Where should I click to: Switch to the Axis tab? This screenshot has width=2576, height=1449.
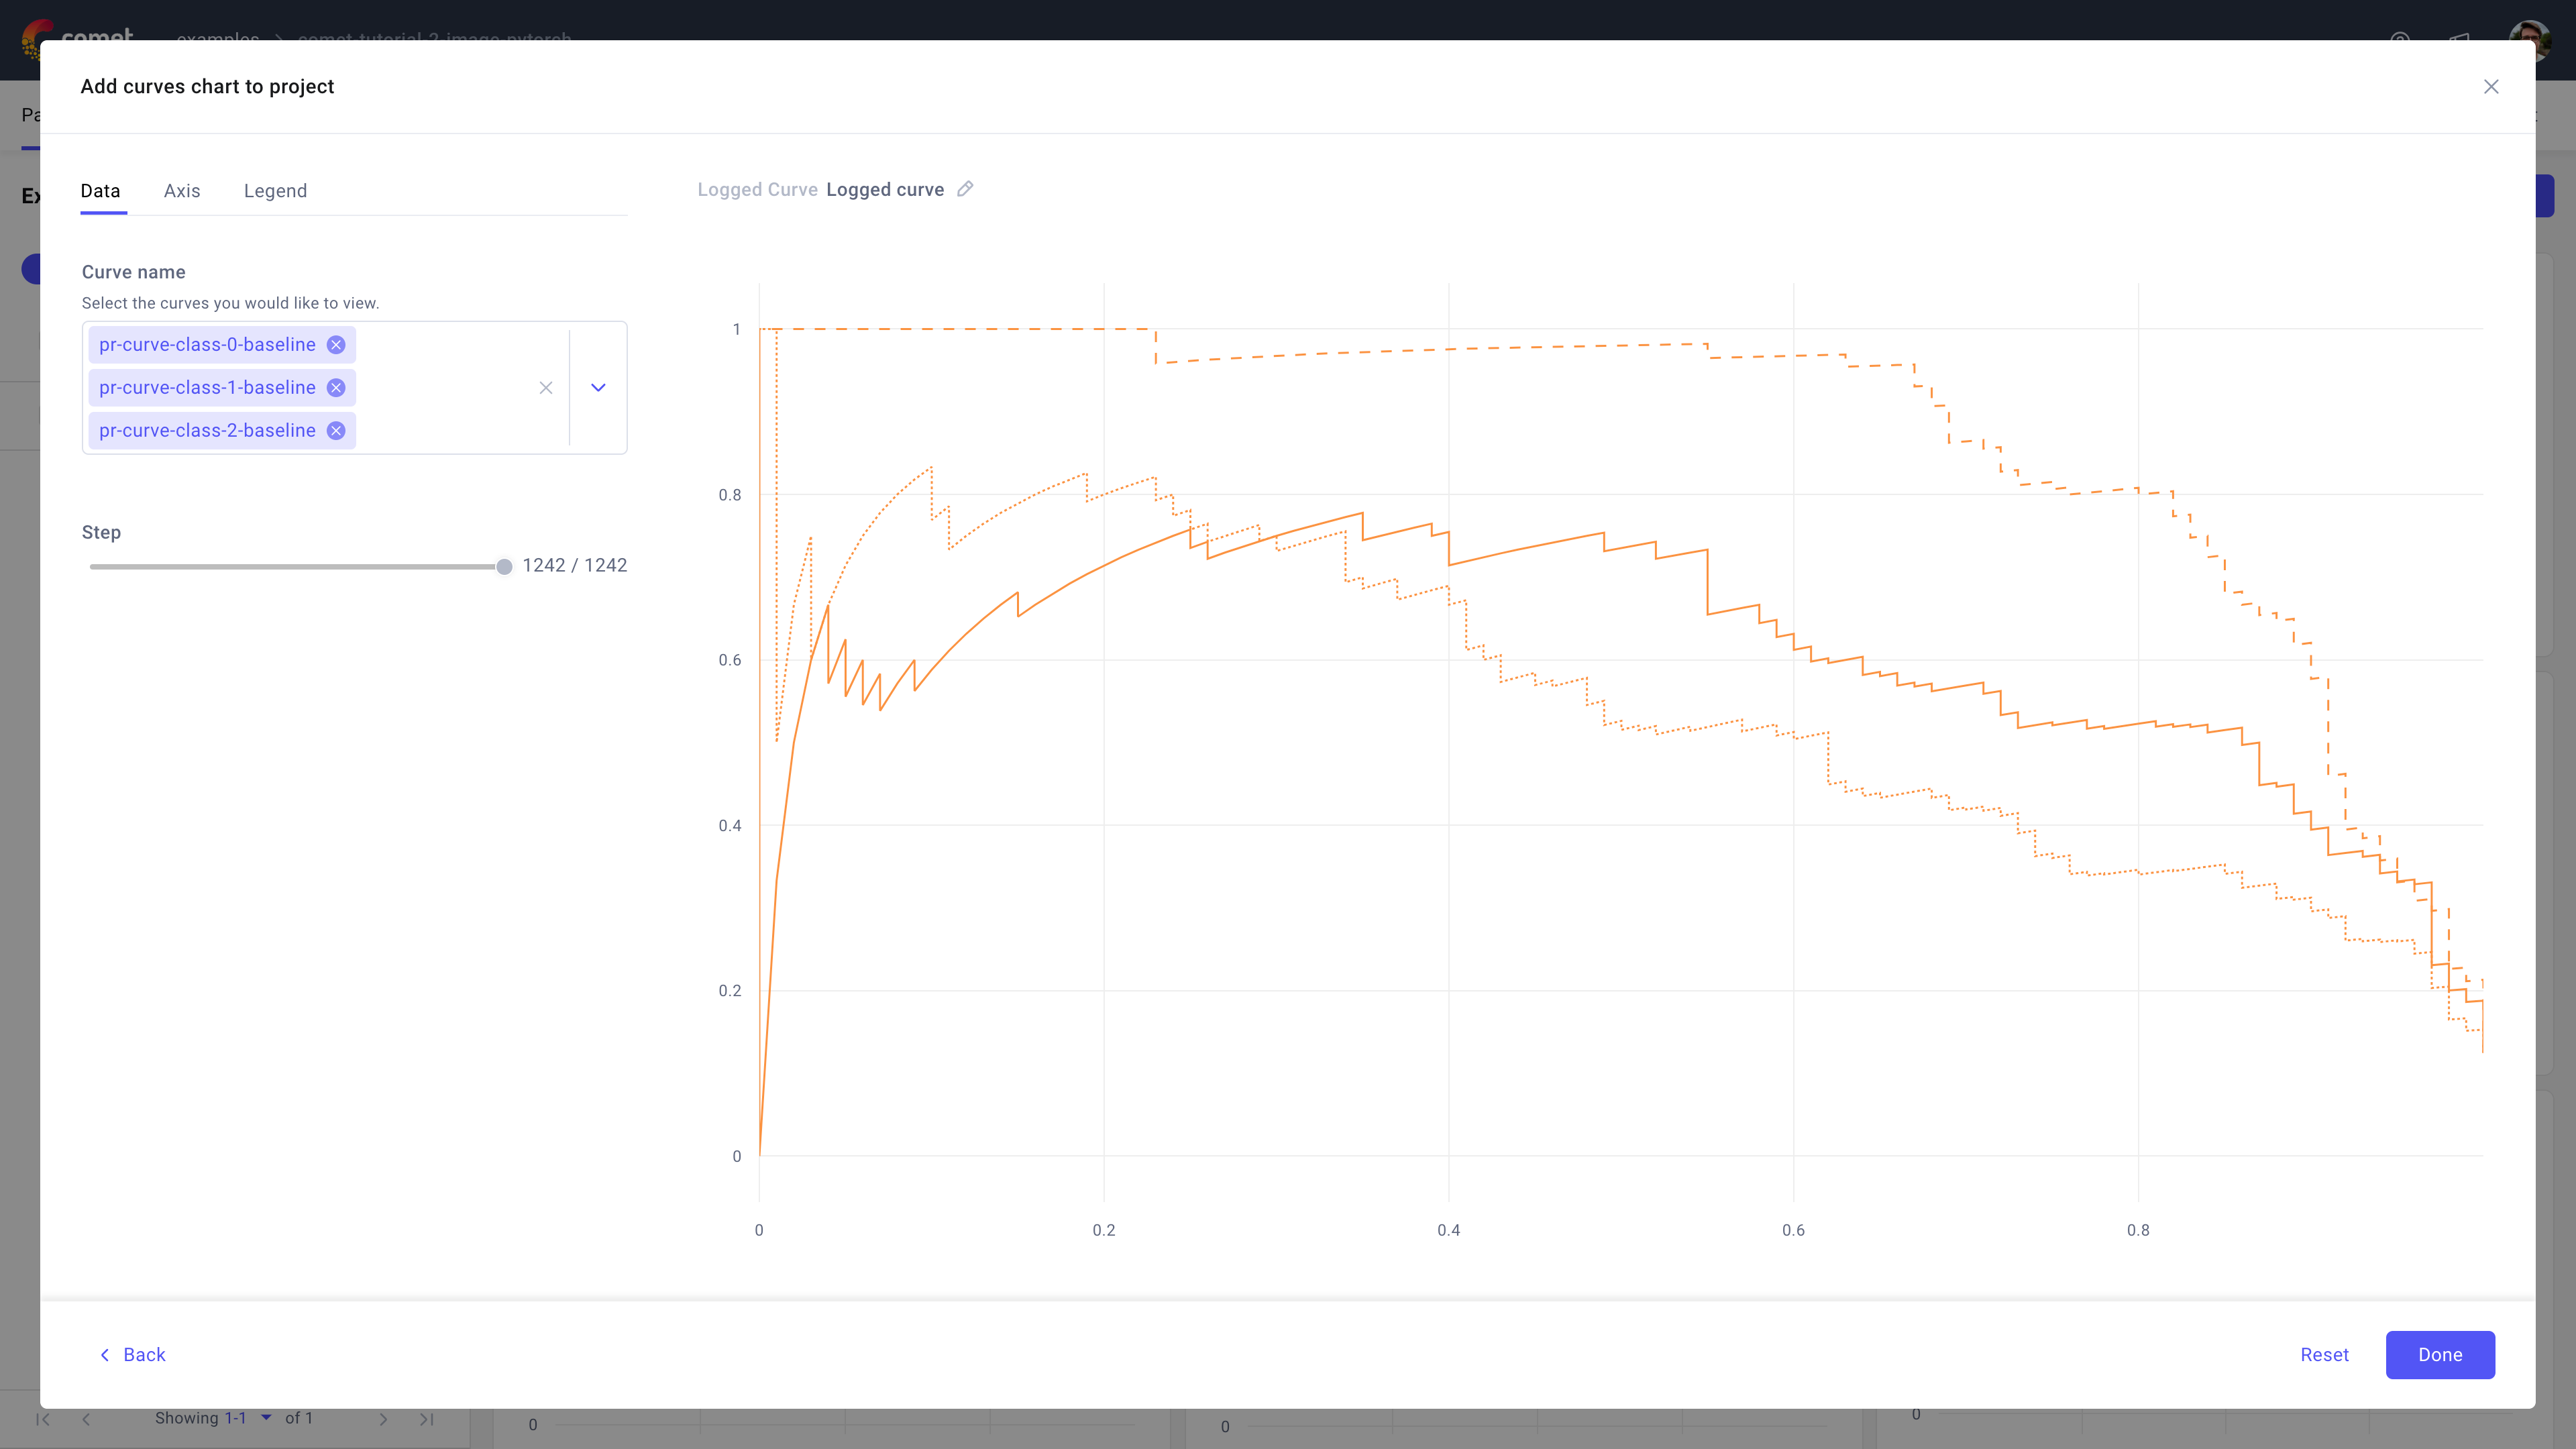[181, 191]
